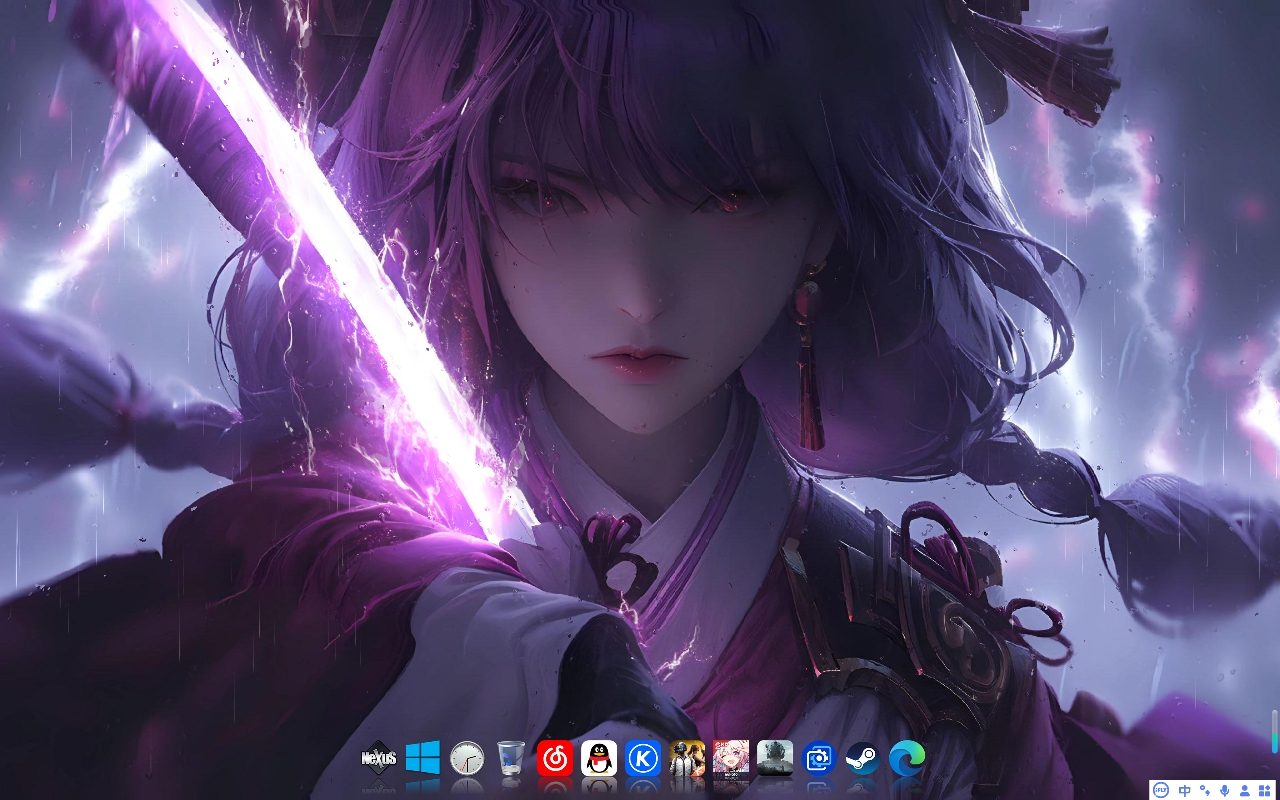
Task: Click the Windows Start logo in dock
Action: tap(423, 758)
